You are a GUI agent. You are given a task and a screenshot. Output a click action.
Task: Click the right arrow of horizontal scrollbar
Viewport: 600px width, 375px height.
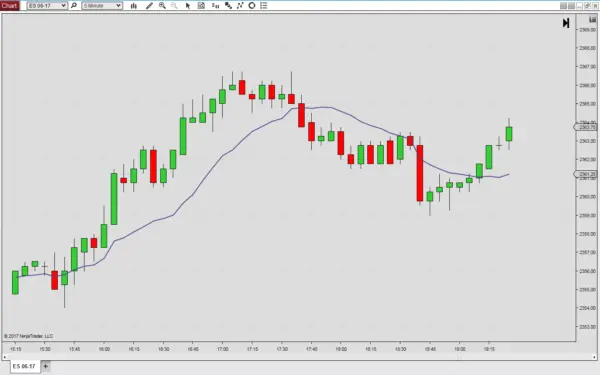coord(595,357)
